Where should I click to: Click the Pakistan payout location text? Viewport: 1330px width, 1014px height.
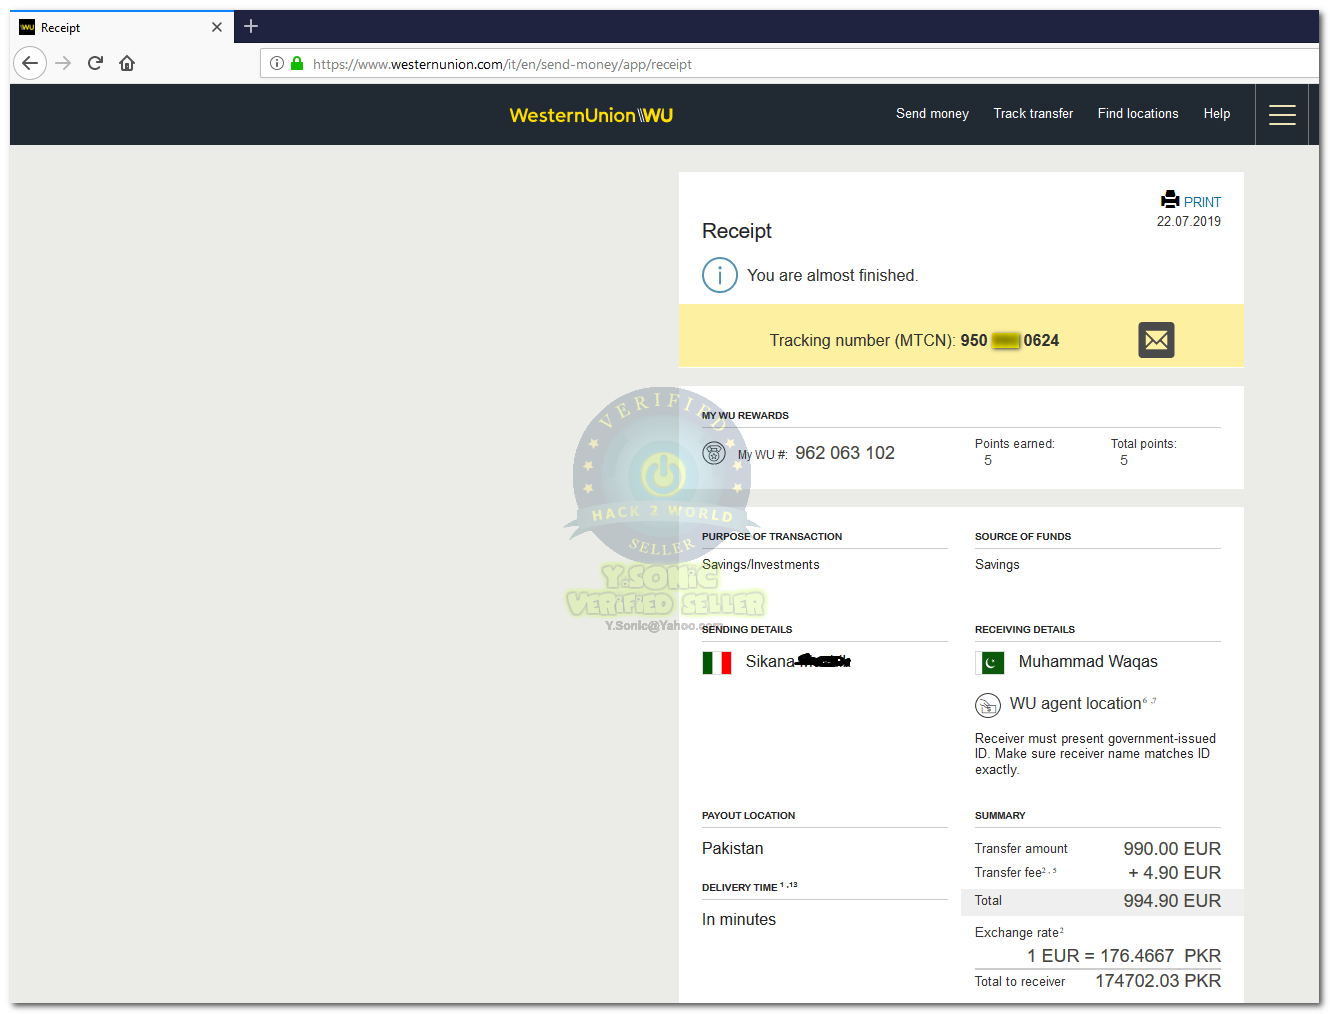tap(732, 848)
